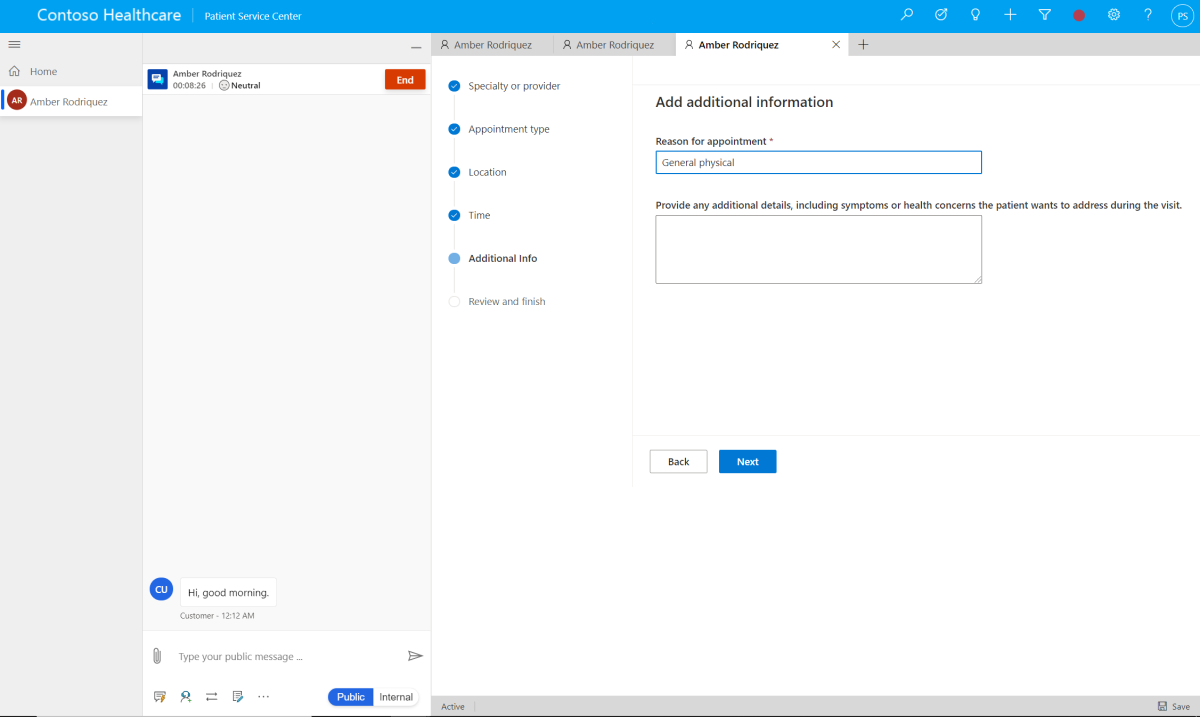The image size is (1200, 717).
Task: Close the active Amber Rodriquez tab
Action: pyautogui.click(x=836, y=45)
